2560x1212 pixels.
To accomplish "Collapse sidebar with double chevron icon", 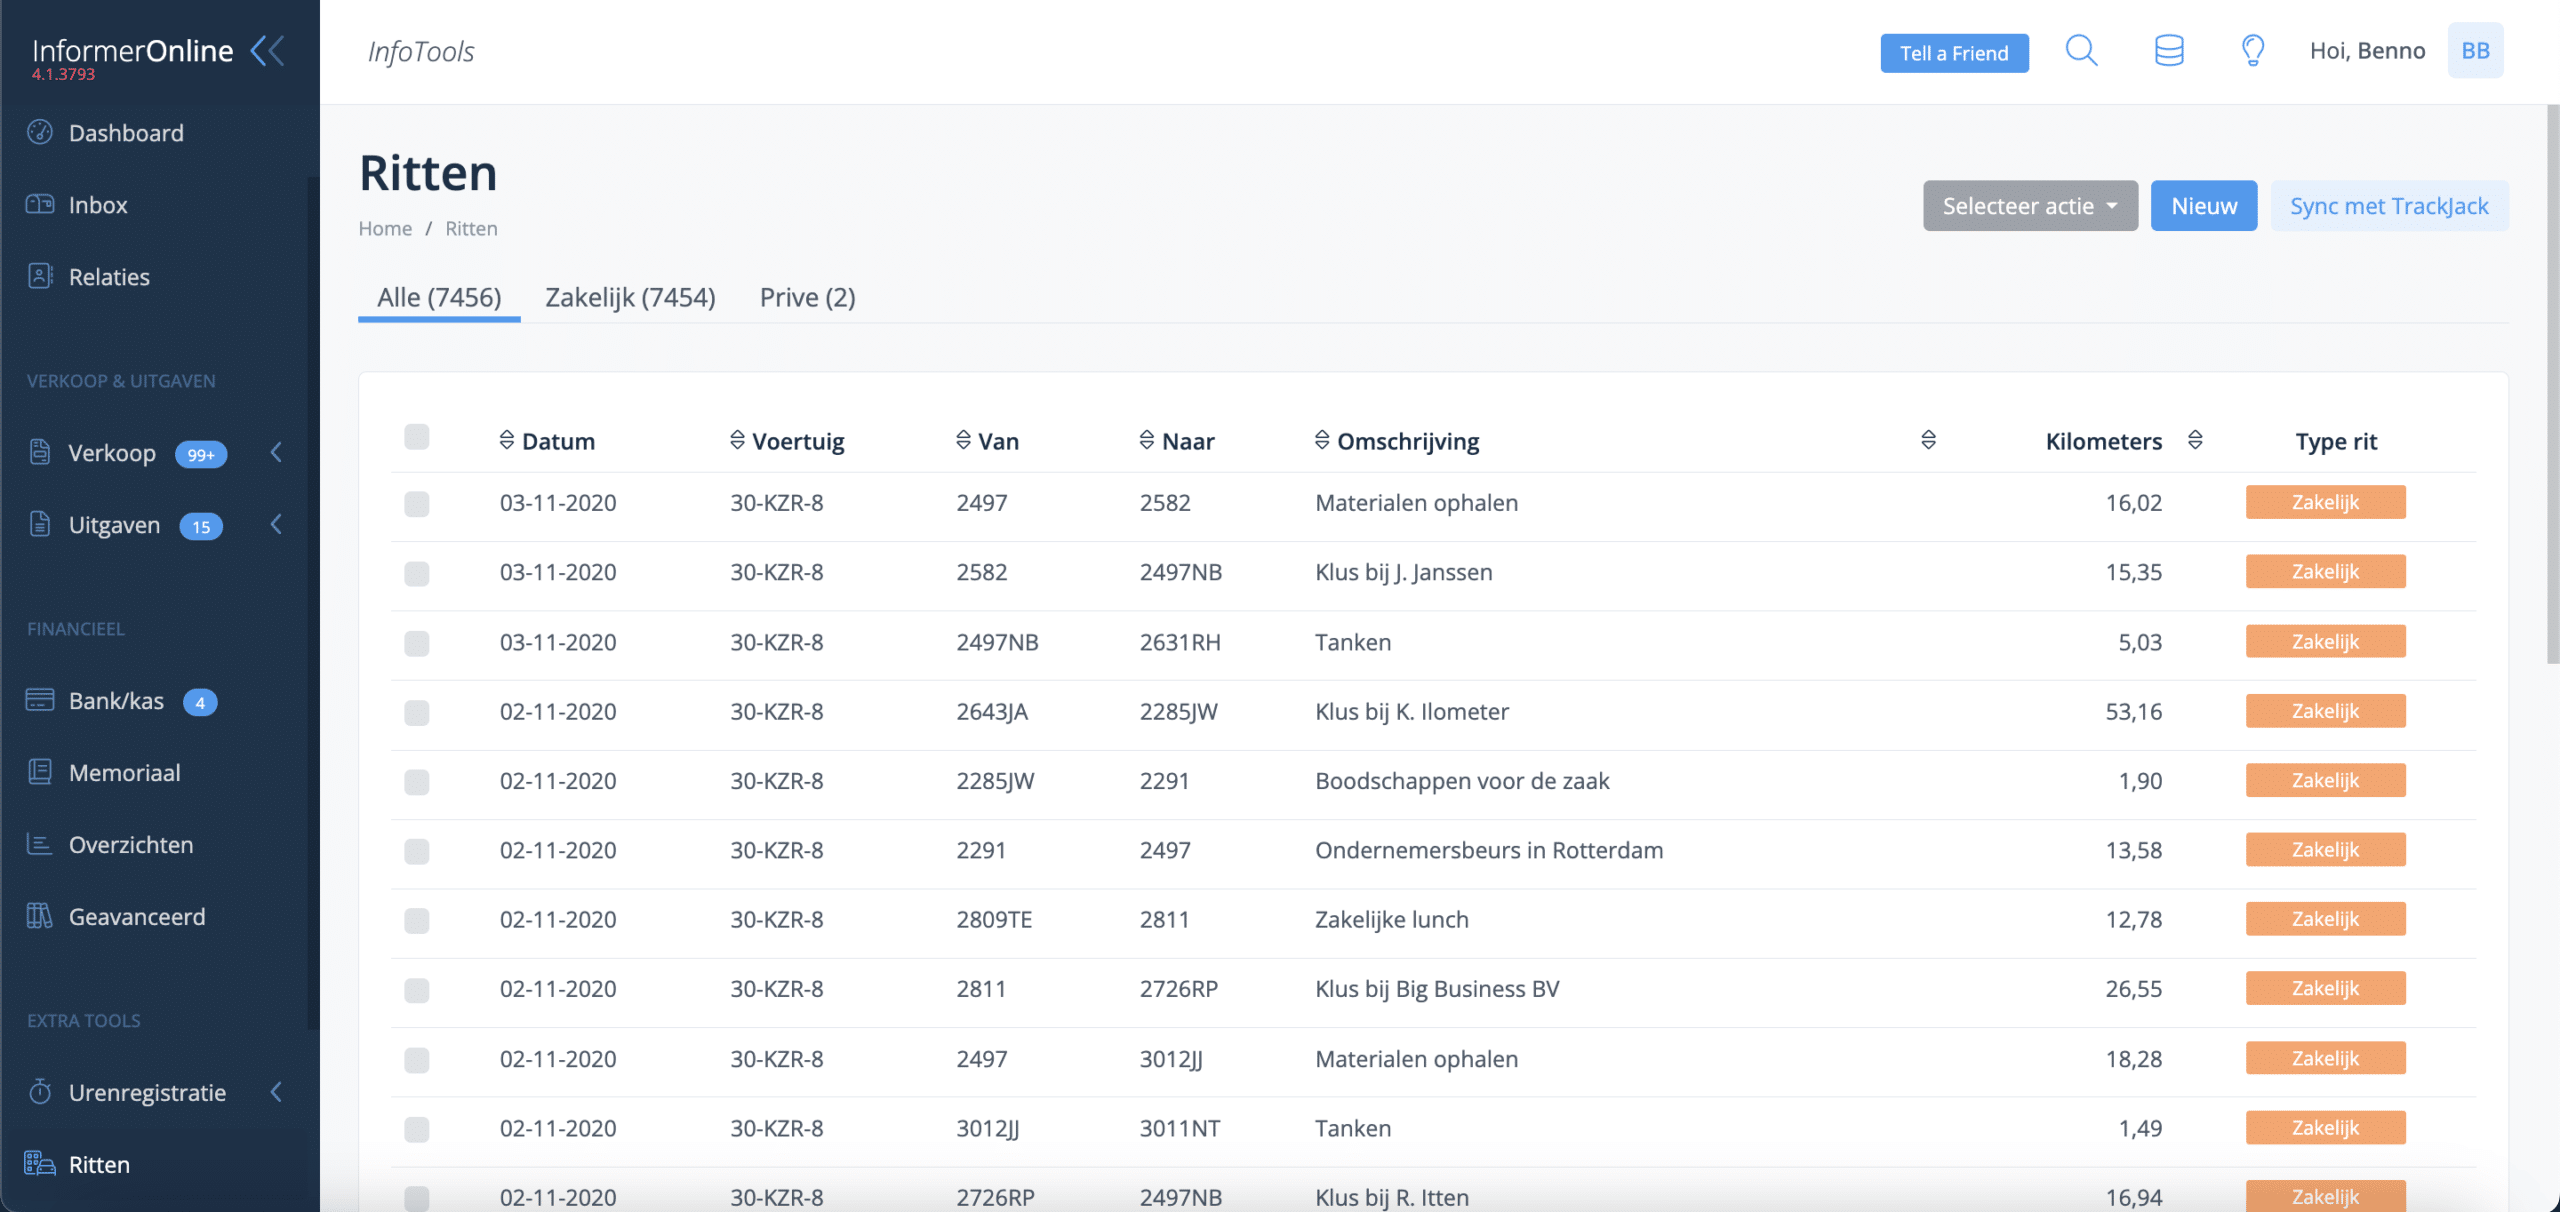I will (x=268, y=50).
